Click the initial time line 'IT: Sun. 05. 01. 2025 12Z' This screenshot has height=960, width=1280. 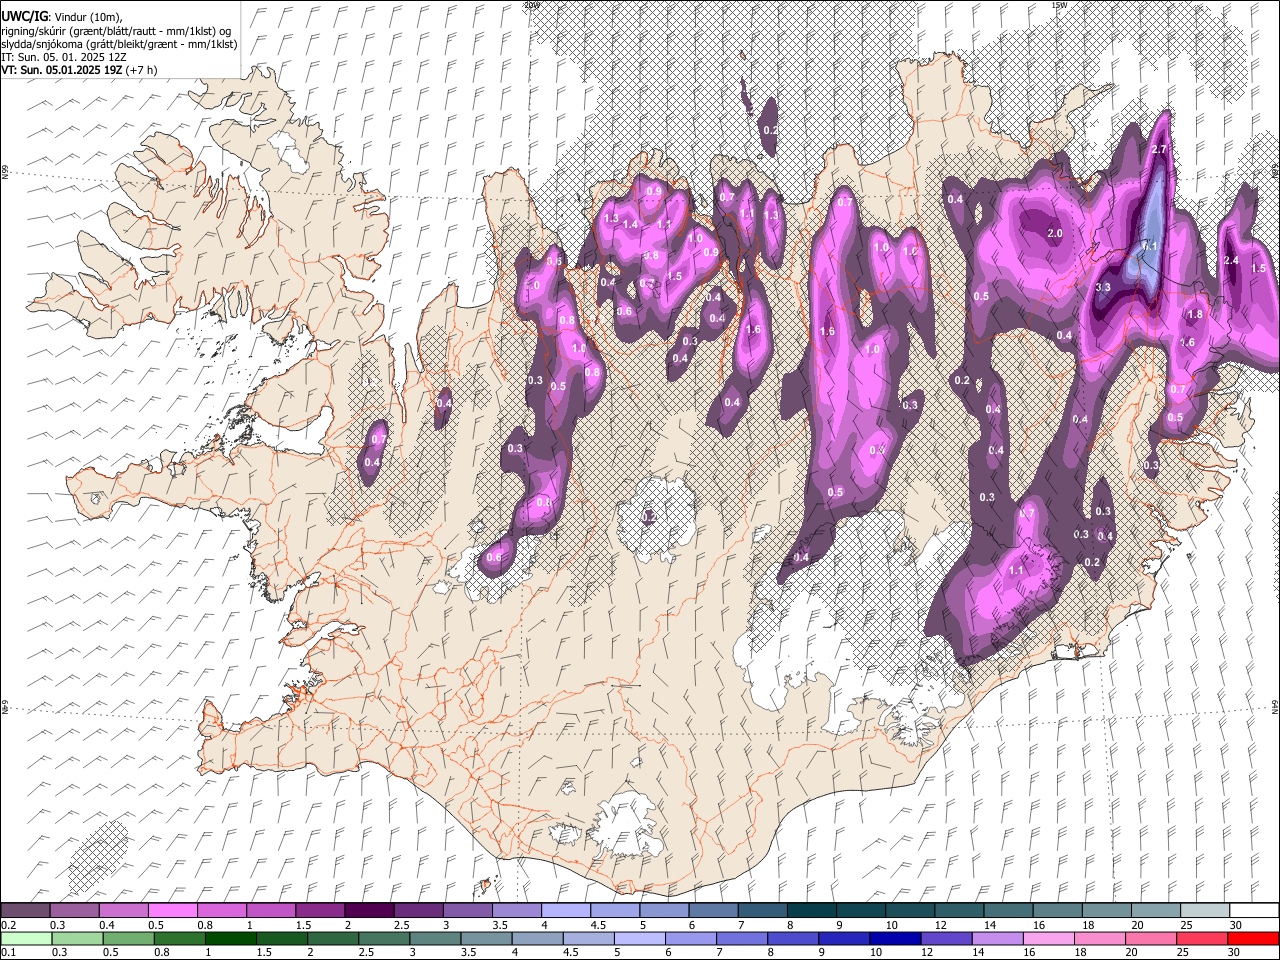(64, 57)
